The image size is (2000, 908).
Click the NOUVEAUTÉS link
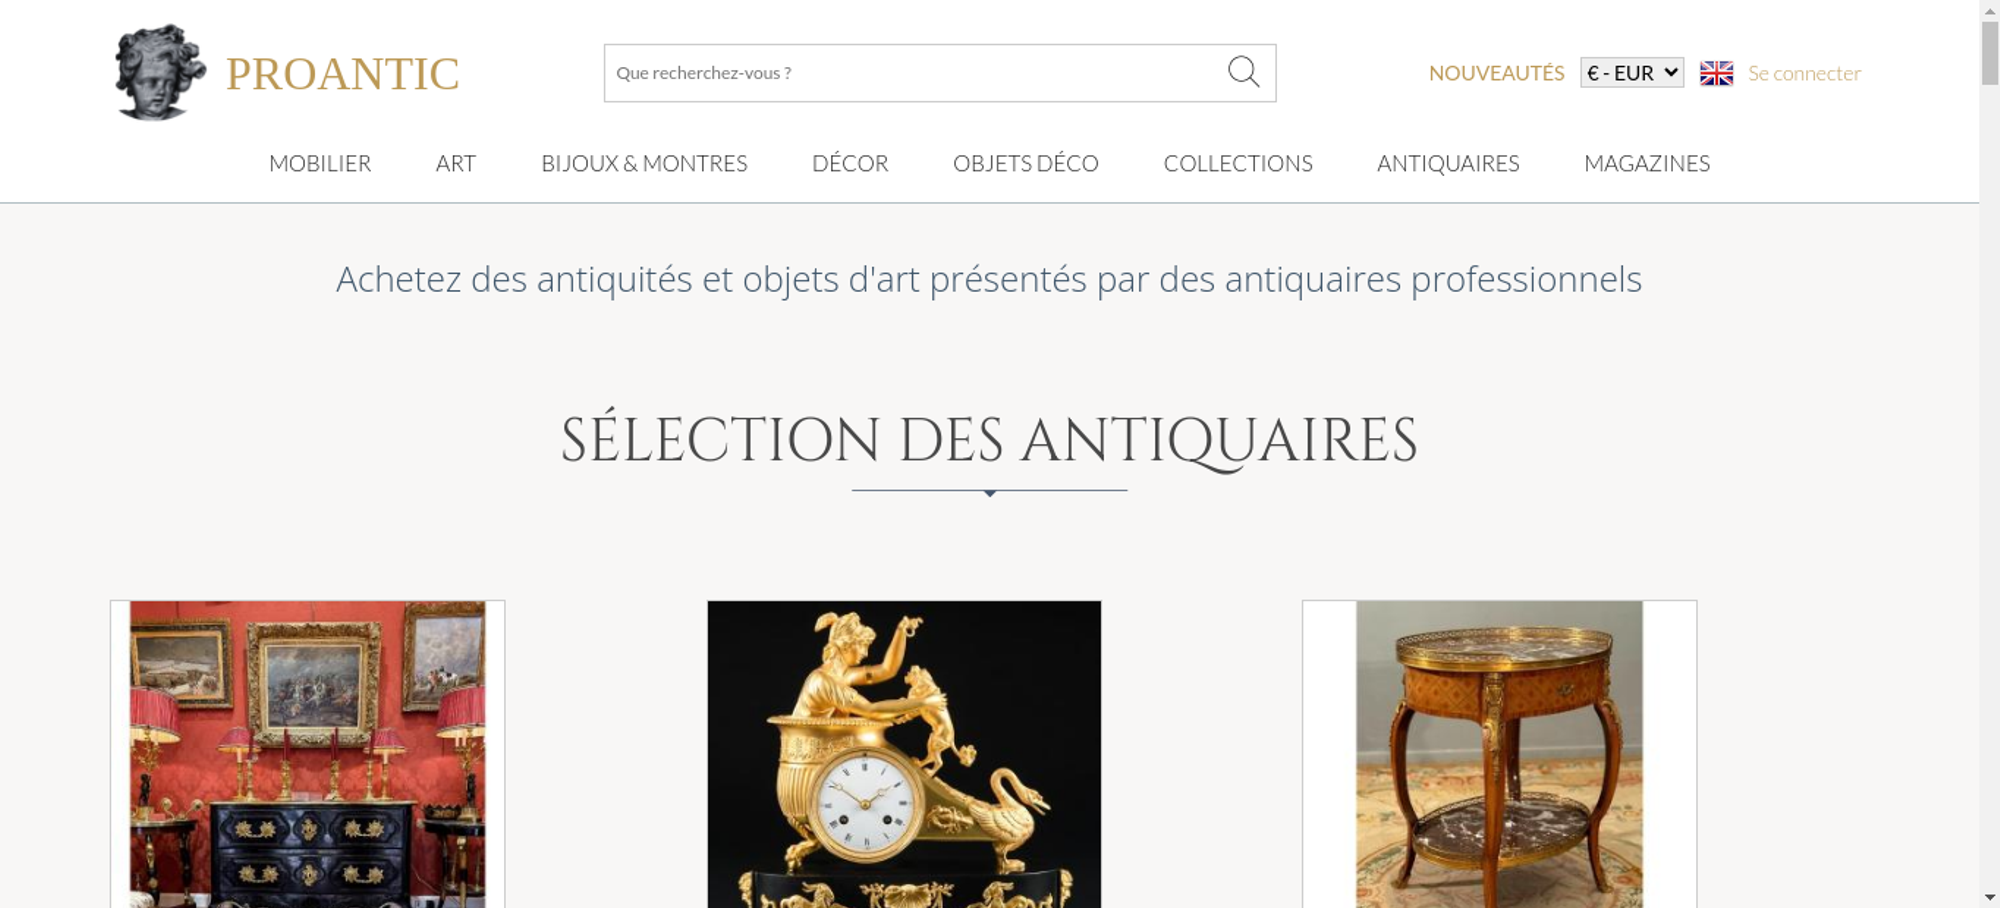click(1496, 73)
